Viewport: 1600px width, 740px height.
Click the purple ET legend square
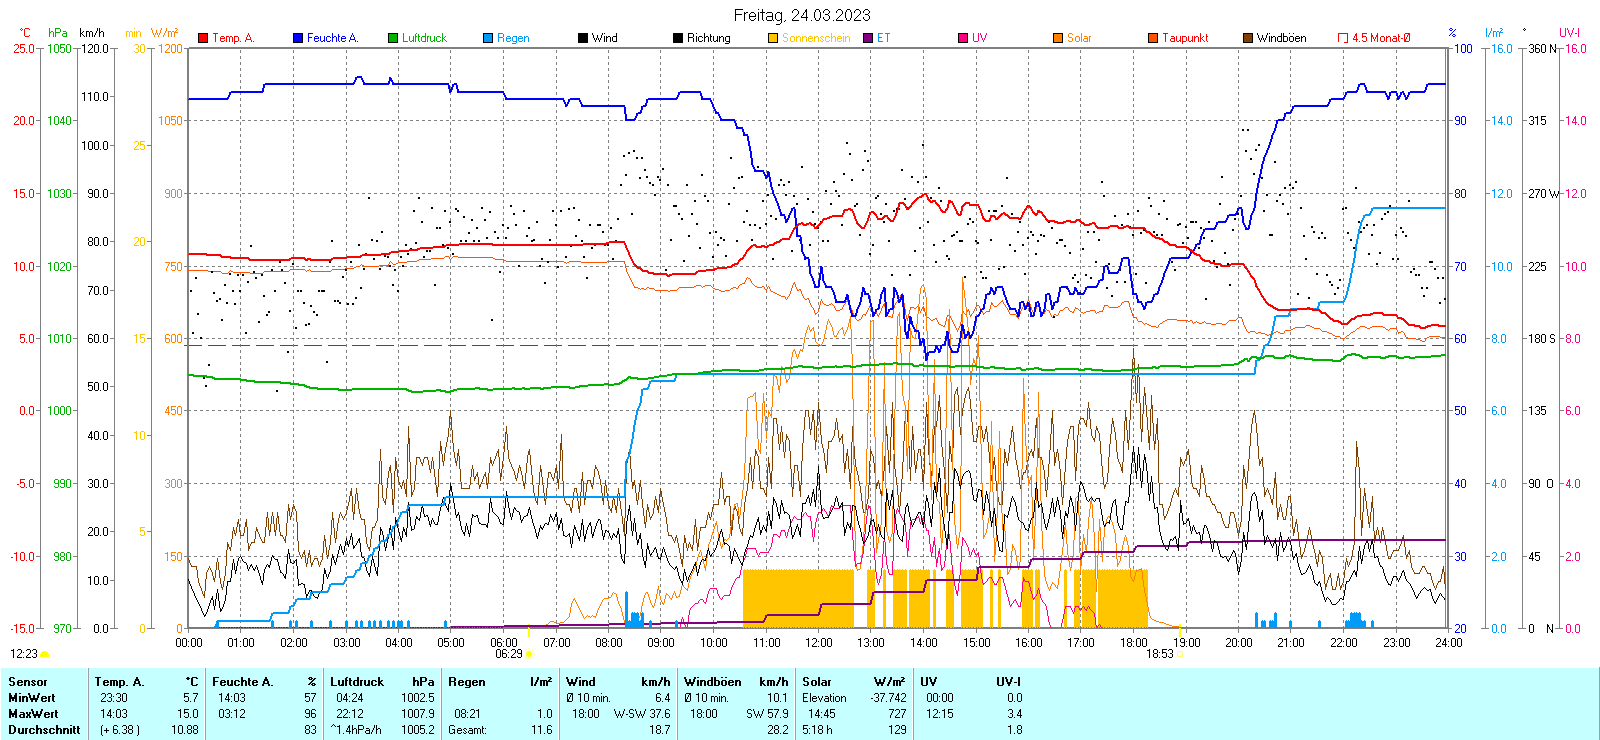[868, 38]
